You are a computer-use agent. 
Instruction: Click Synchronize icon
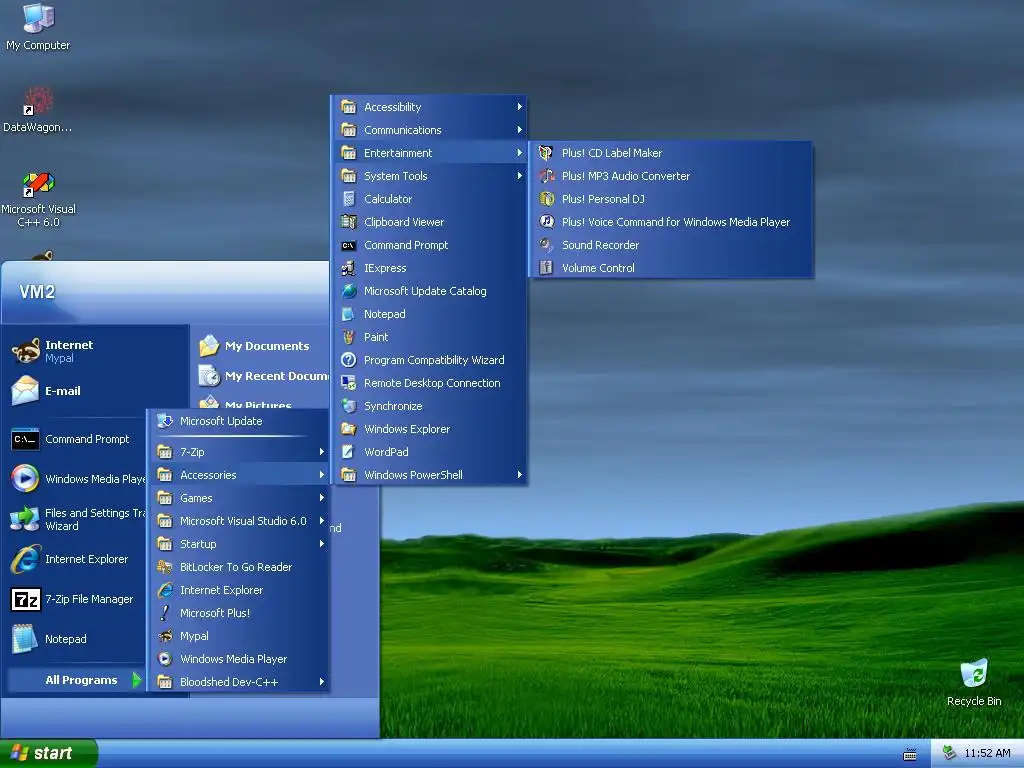coord(349,406)
